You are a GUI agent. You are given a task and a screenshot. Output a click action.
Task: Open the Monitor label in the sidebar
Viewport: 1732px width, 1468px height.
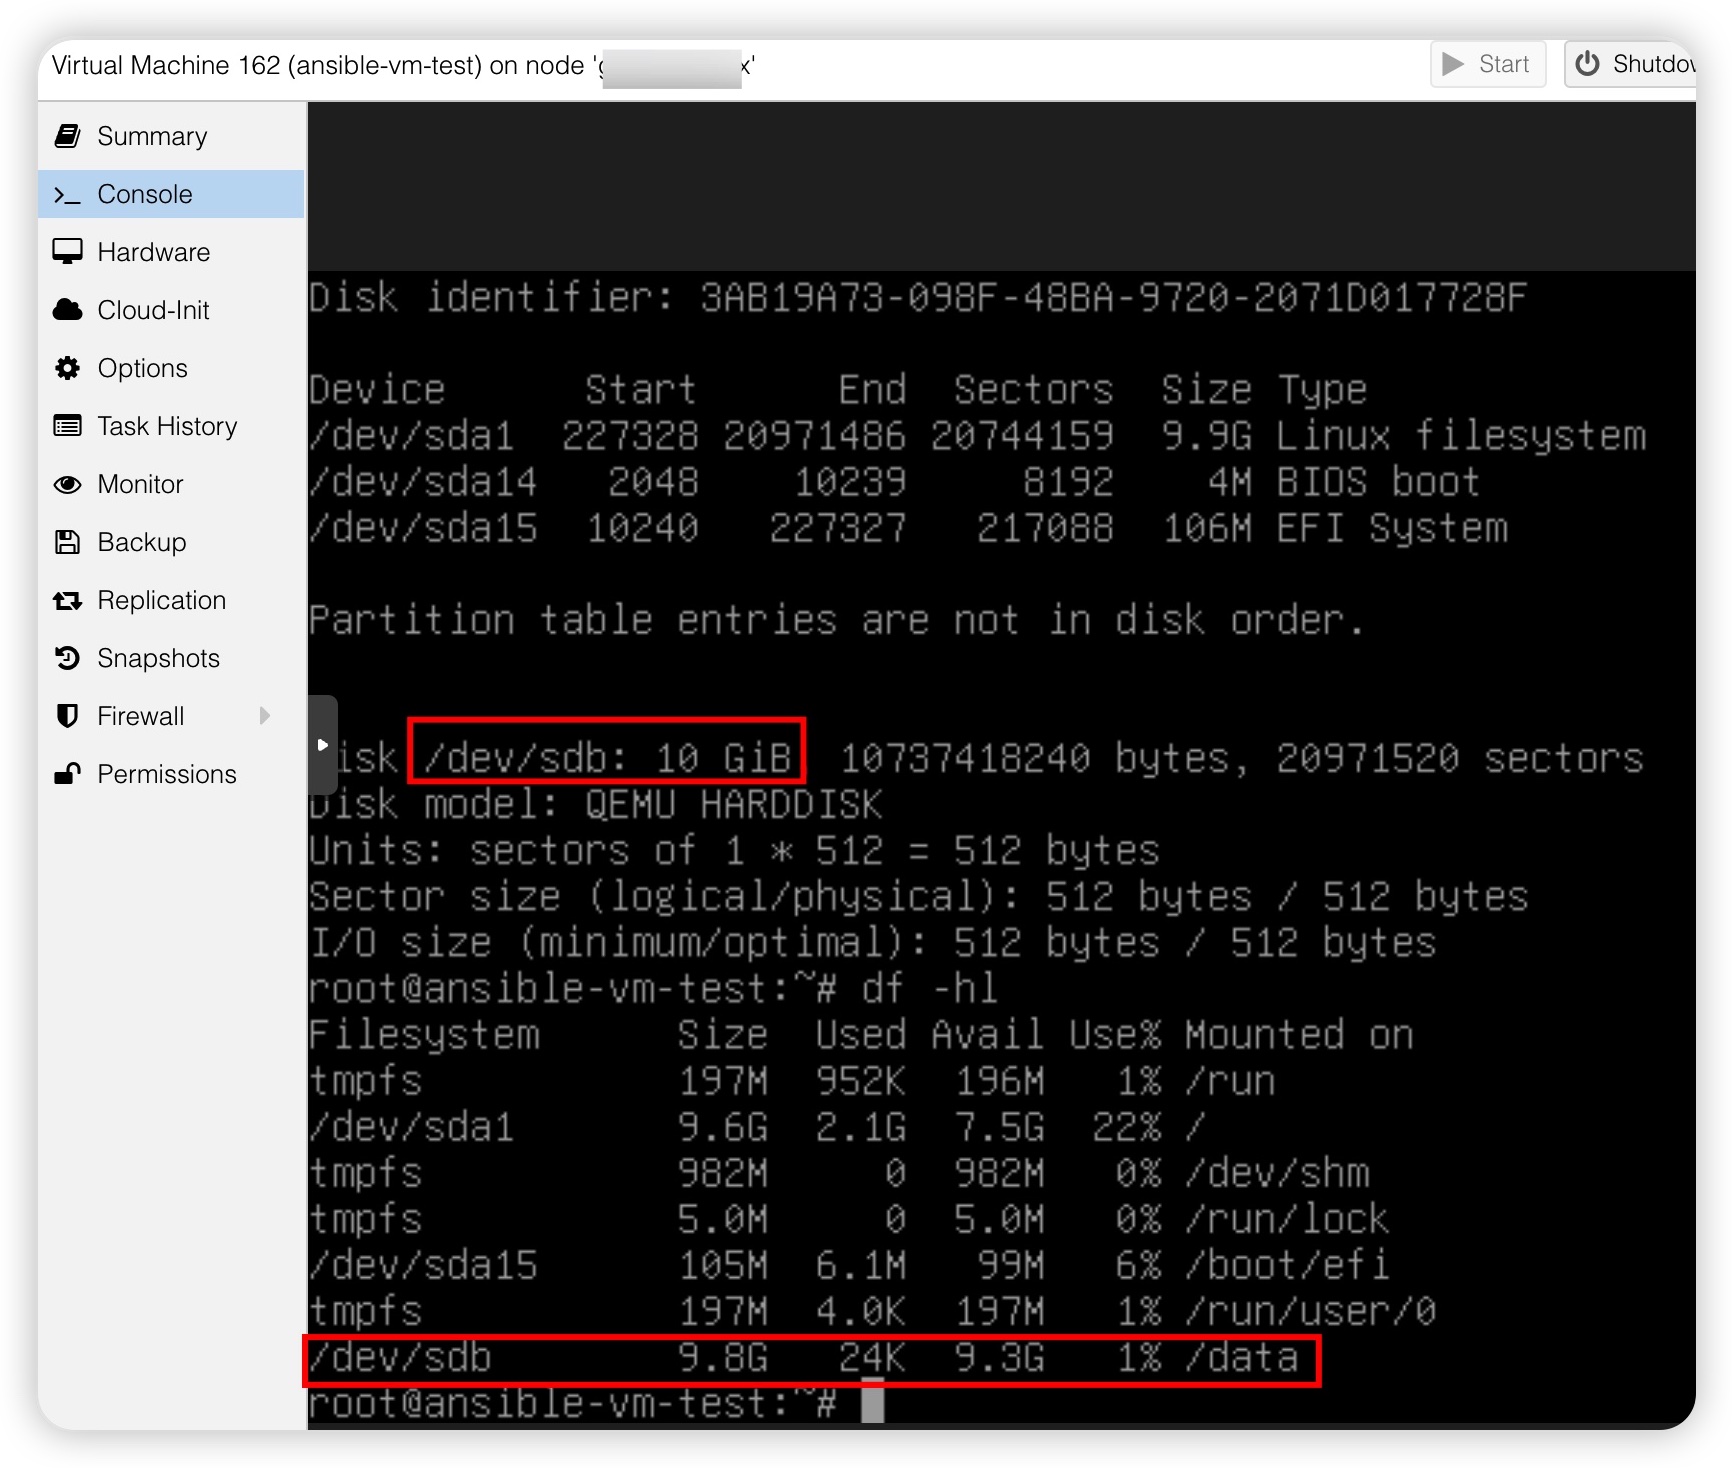point(141,484)
